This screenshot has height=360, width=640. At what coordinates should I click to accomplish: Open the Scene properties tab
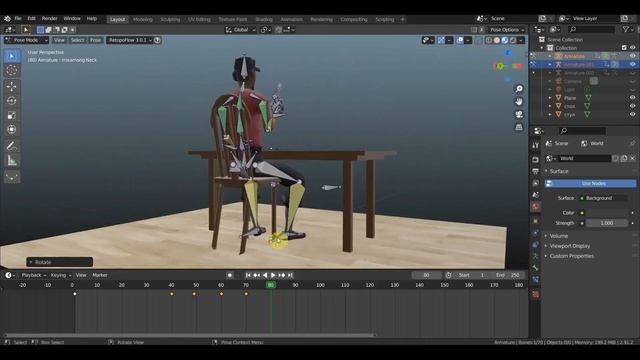click(536, 195)
